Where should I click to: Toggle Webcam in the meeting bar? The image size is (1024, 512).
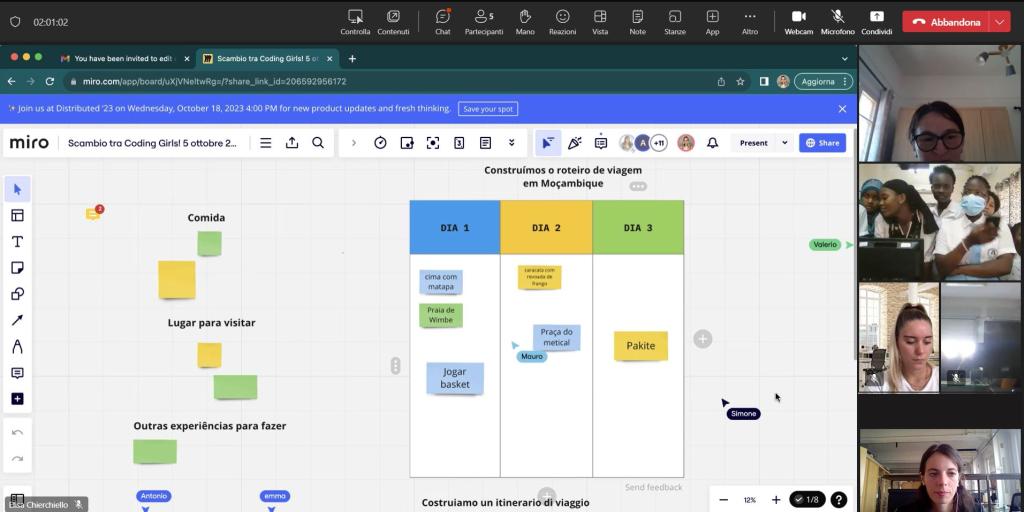click(799, 22)
